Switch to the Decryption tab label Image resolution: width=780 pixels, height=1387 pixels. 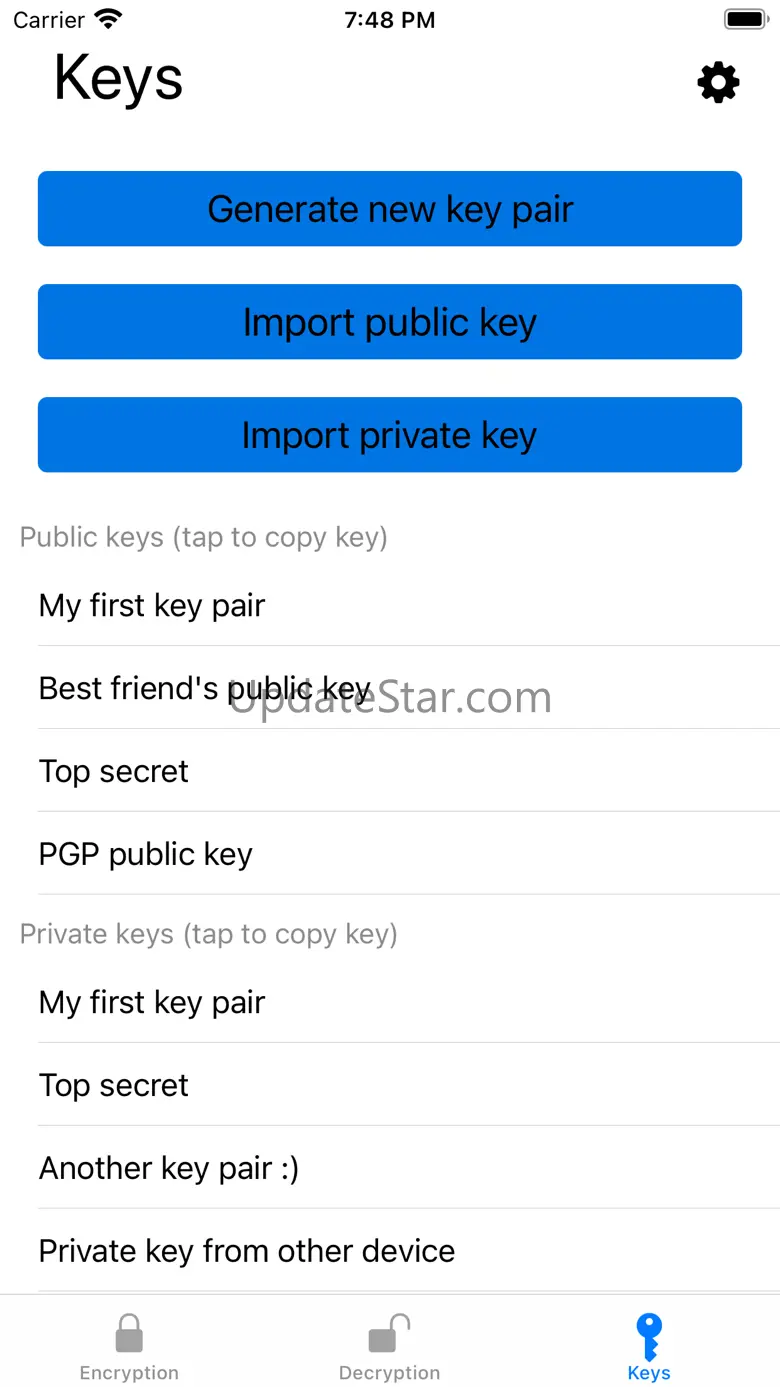pos(389,1373)
